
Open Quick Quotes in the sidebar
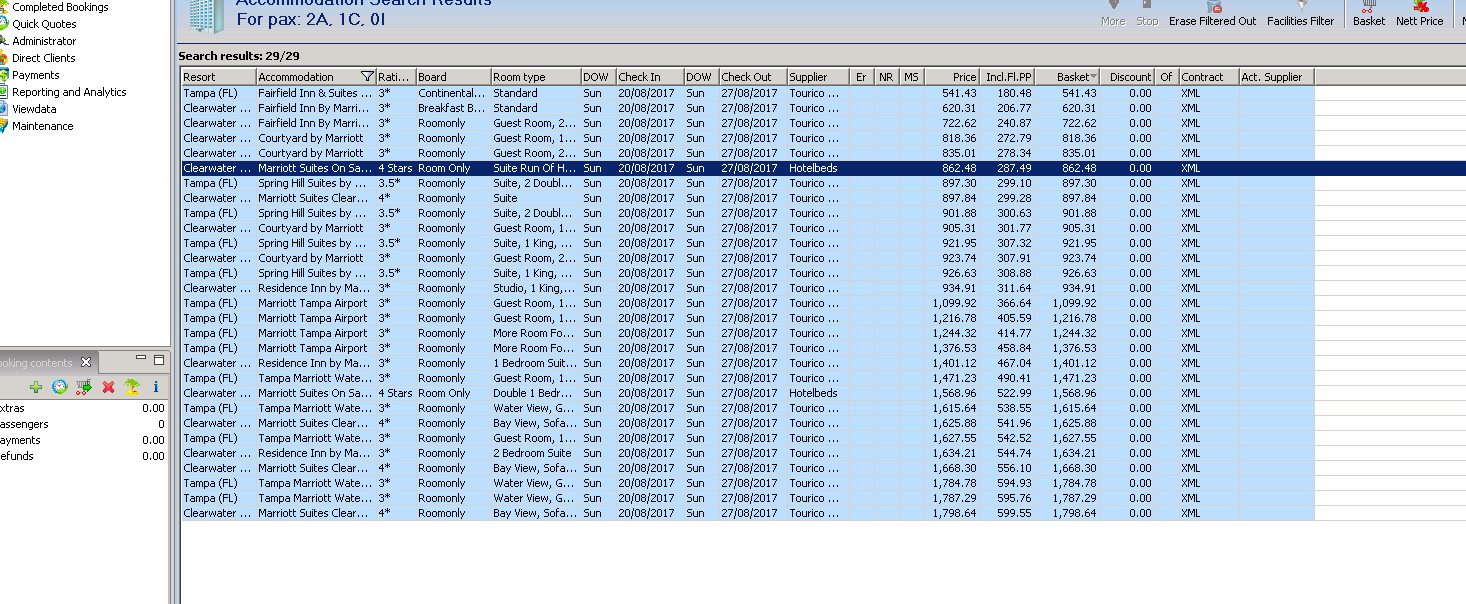[44, 24]
